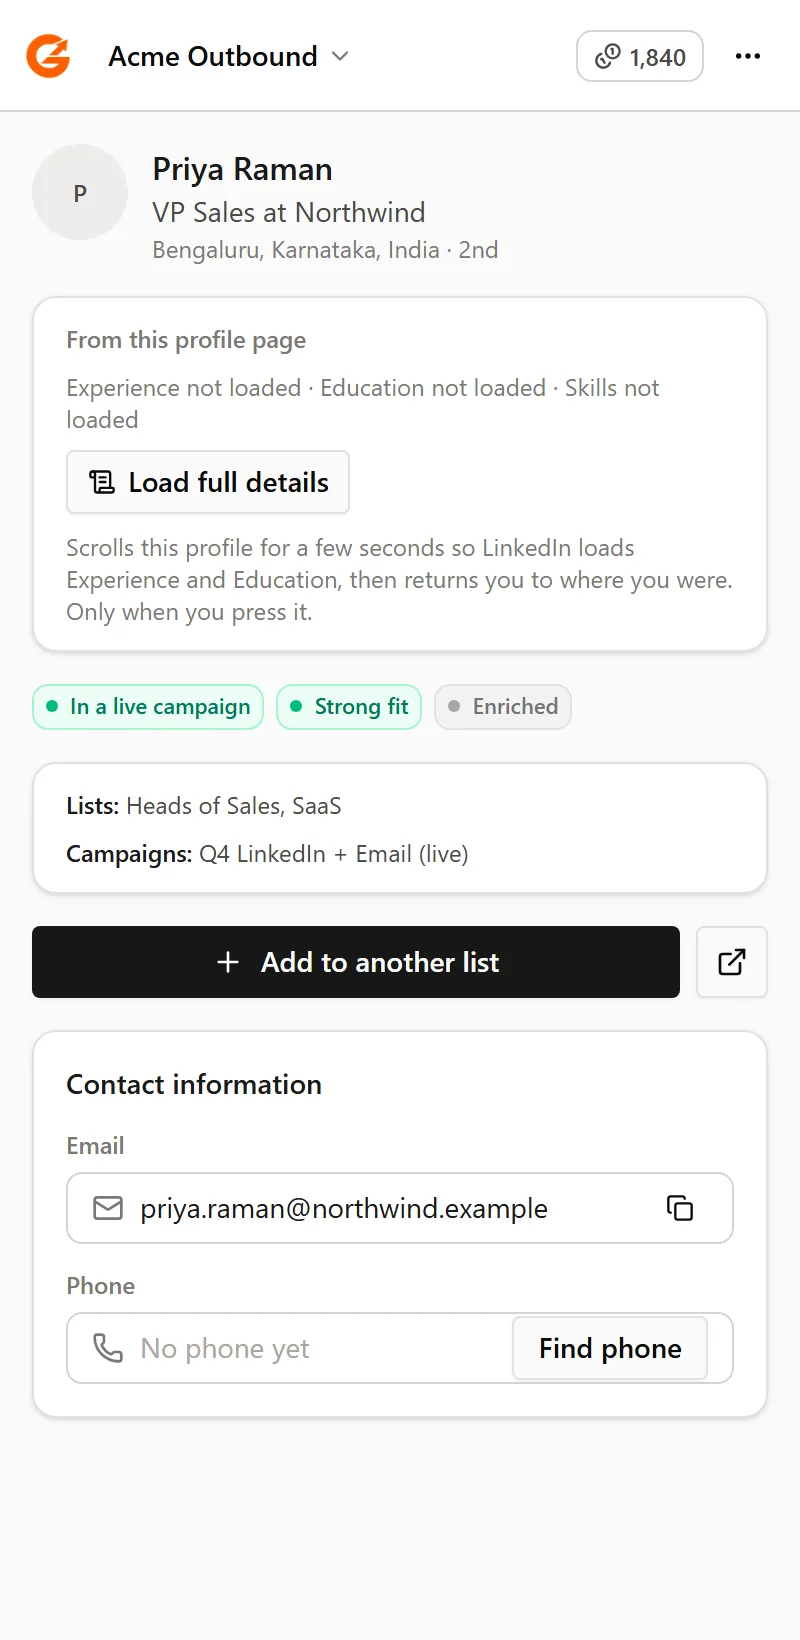Click the Strong fit status chip

349,707
